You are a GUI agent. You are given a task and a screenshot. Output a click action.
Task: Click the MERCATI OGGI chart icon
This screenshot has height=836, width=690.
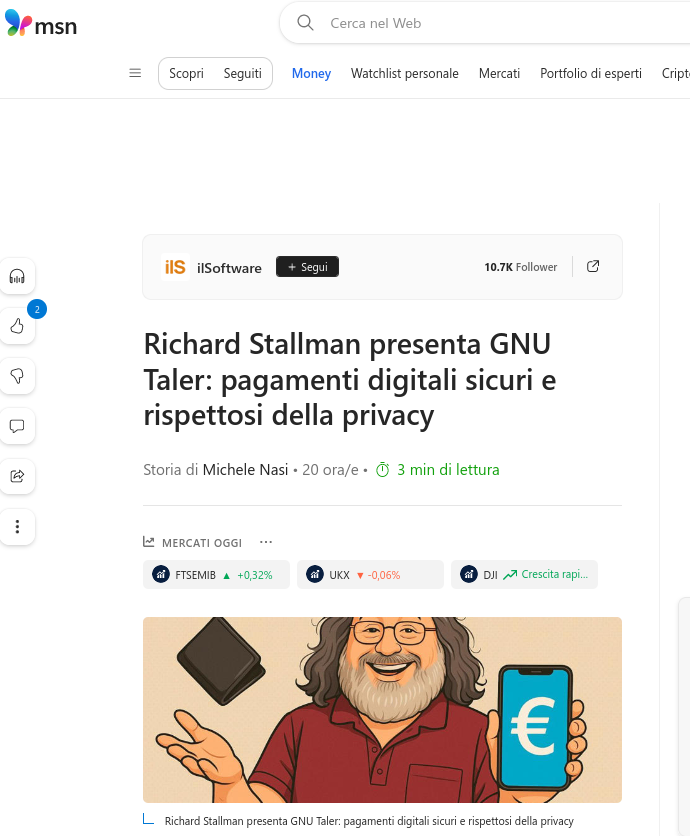click(x=148, y=541)
